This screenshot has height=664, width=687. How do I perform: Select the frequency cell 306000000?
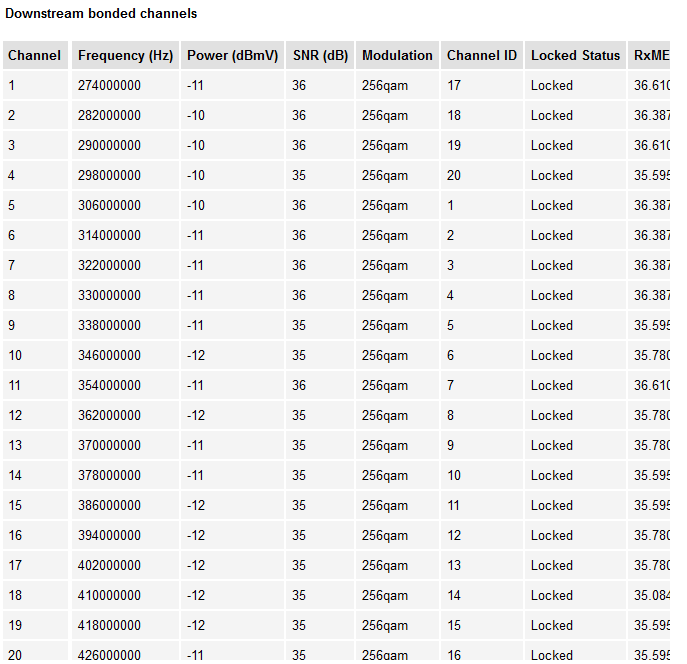click(x=109, y=206)
